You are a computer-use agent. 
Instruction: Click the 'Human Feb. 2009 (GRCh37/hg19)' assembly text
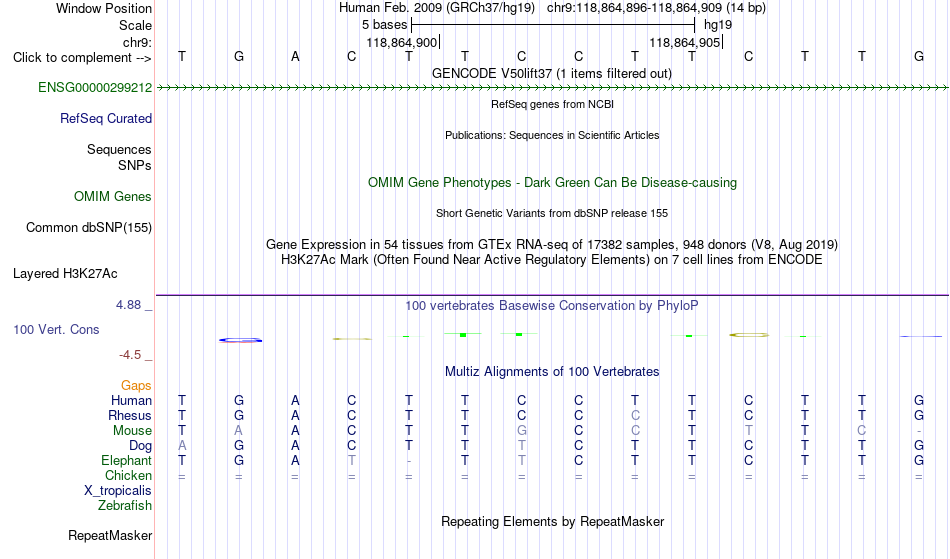coord(437,8)
